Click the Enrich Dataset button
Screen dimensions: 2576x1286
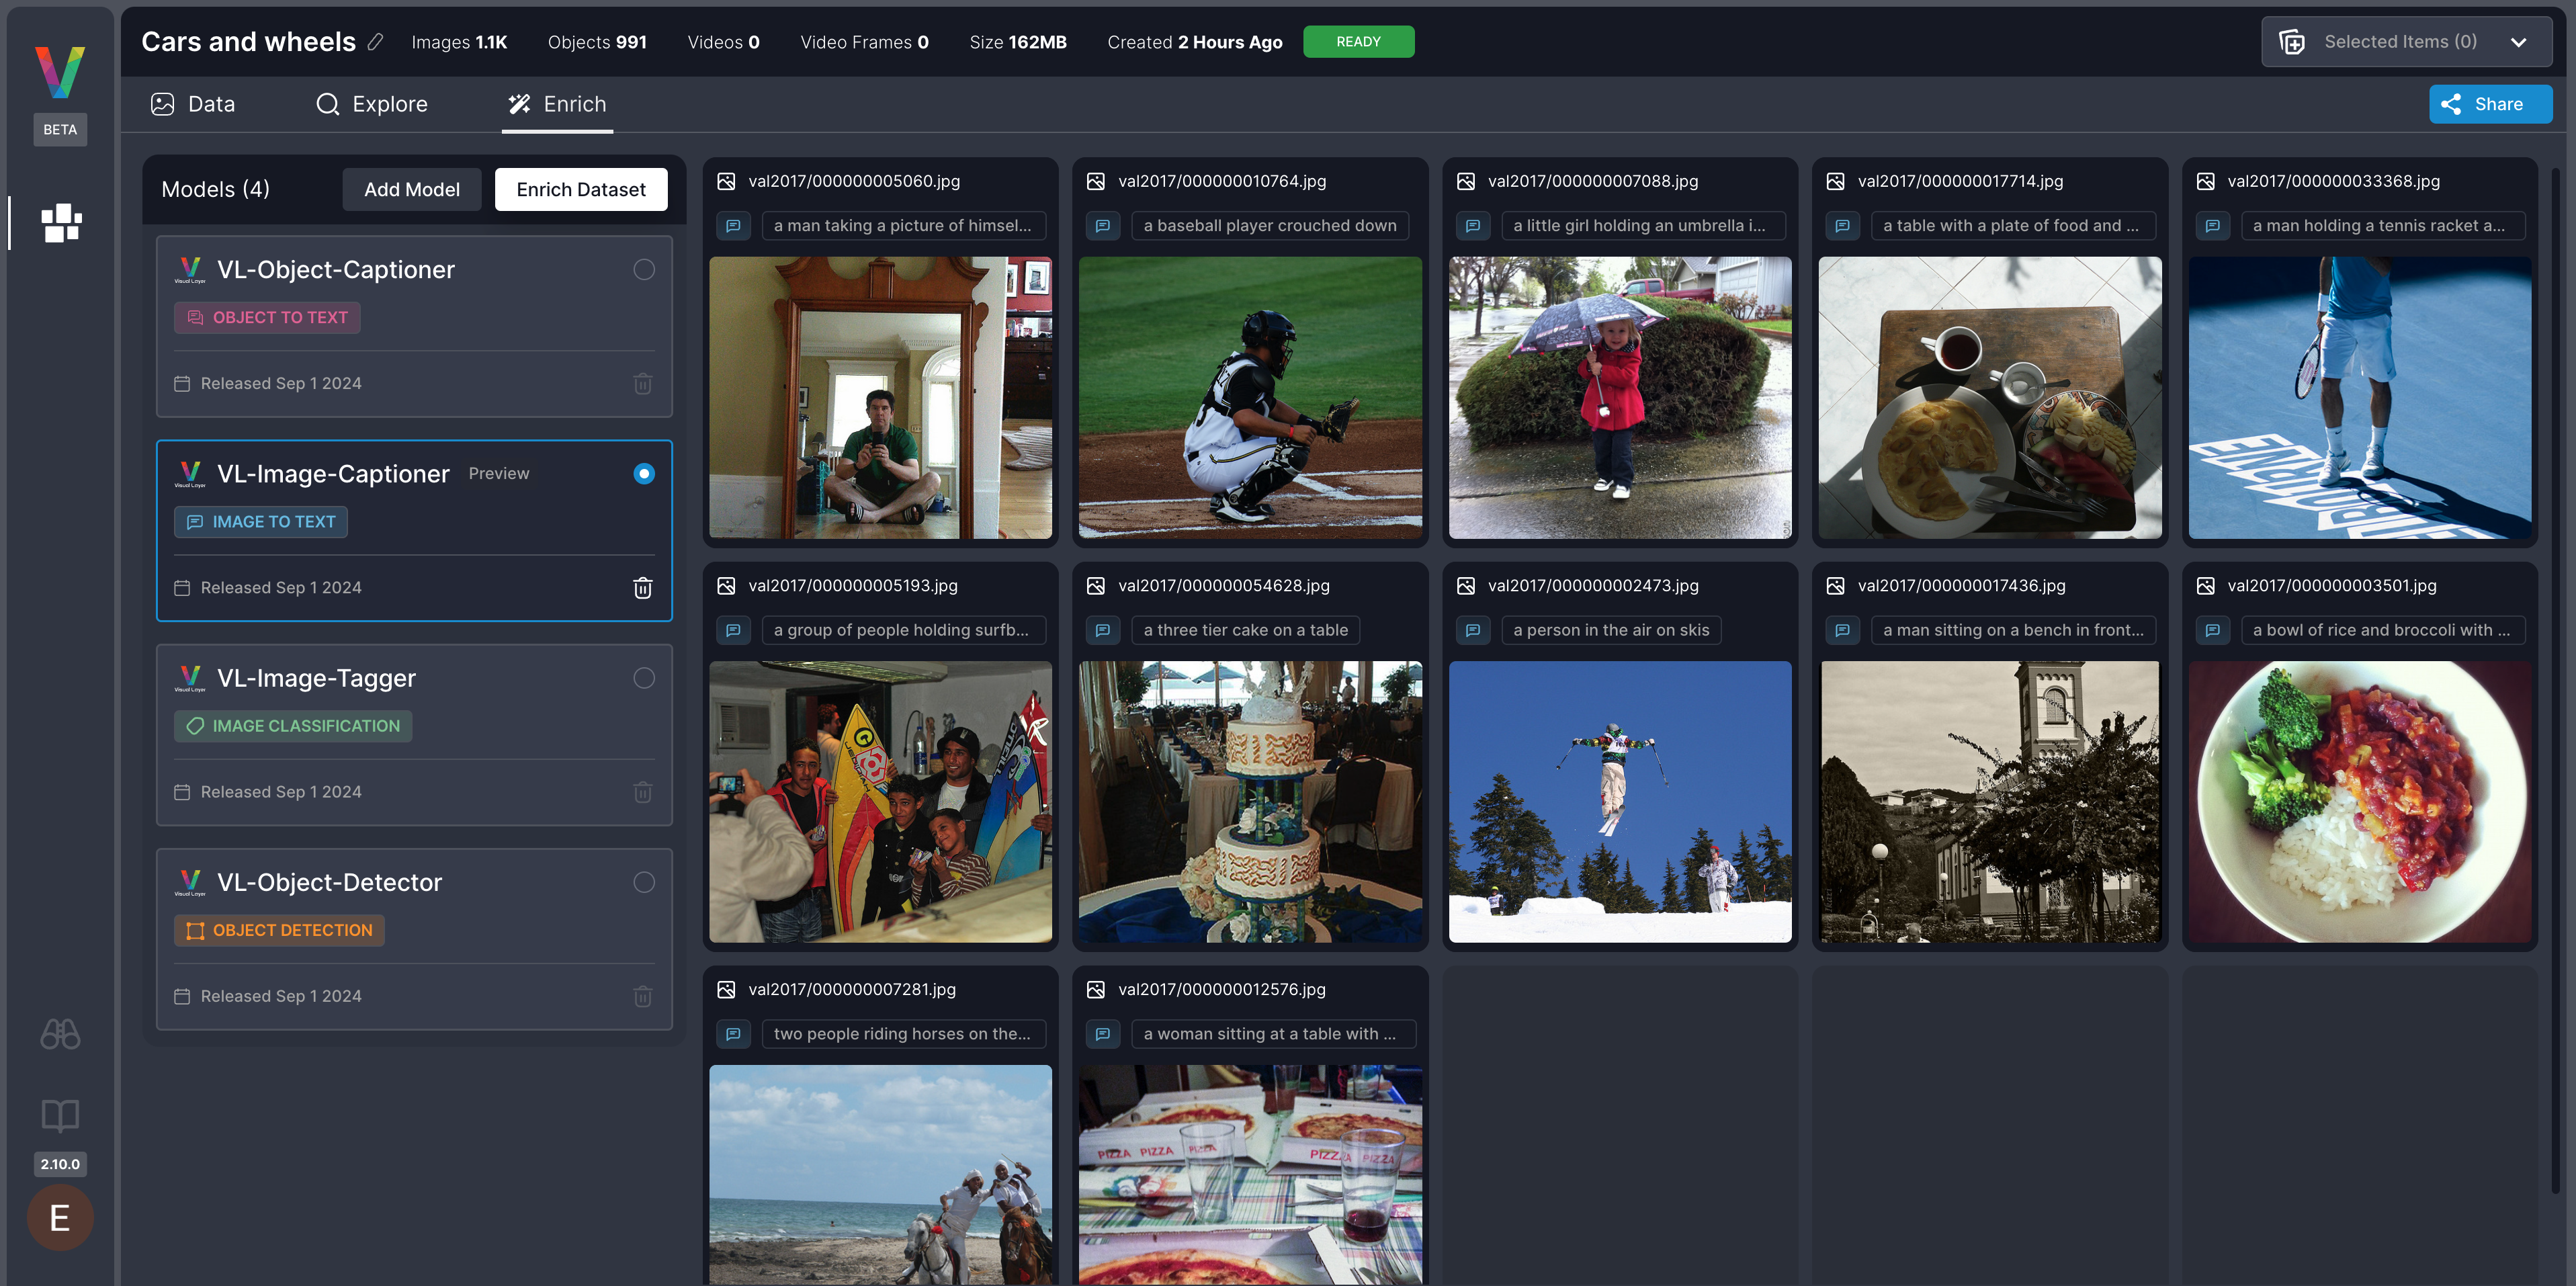[582, 189]
